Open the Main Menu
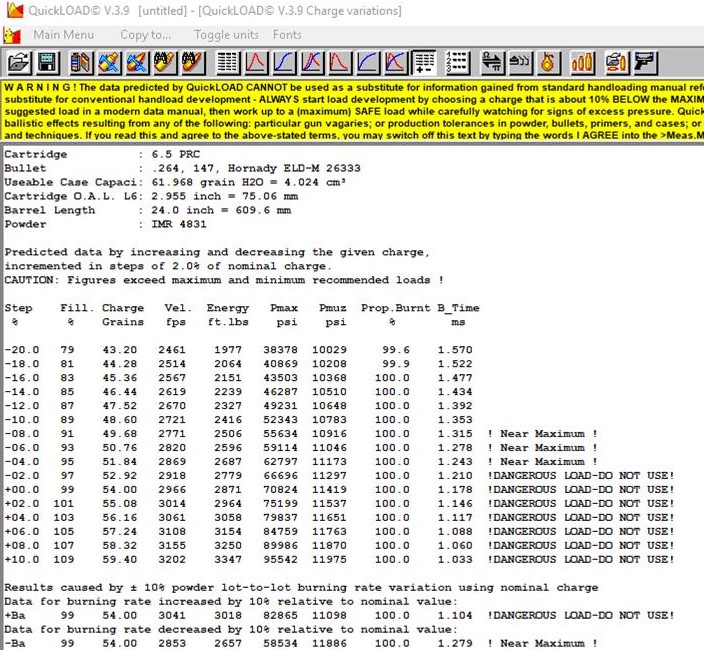The image size is (704, 650). point(63,35)
